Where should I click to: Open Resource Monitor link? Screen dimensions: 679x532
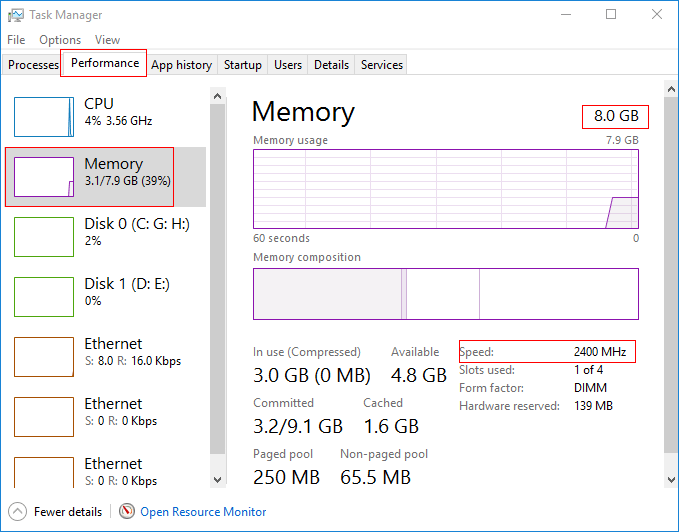203,512
